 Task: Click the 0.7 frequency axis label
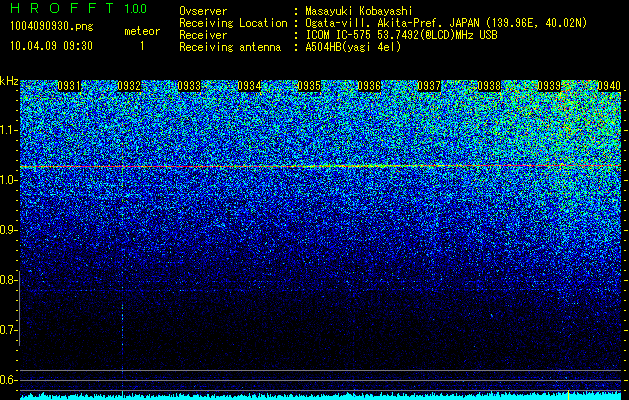[x=8, y=330]
